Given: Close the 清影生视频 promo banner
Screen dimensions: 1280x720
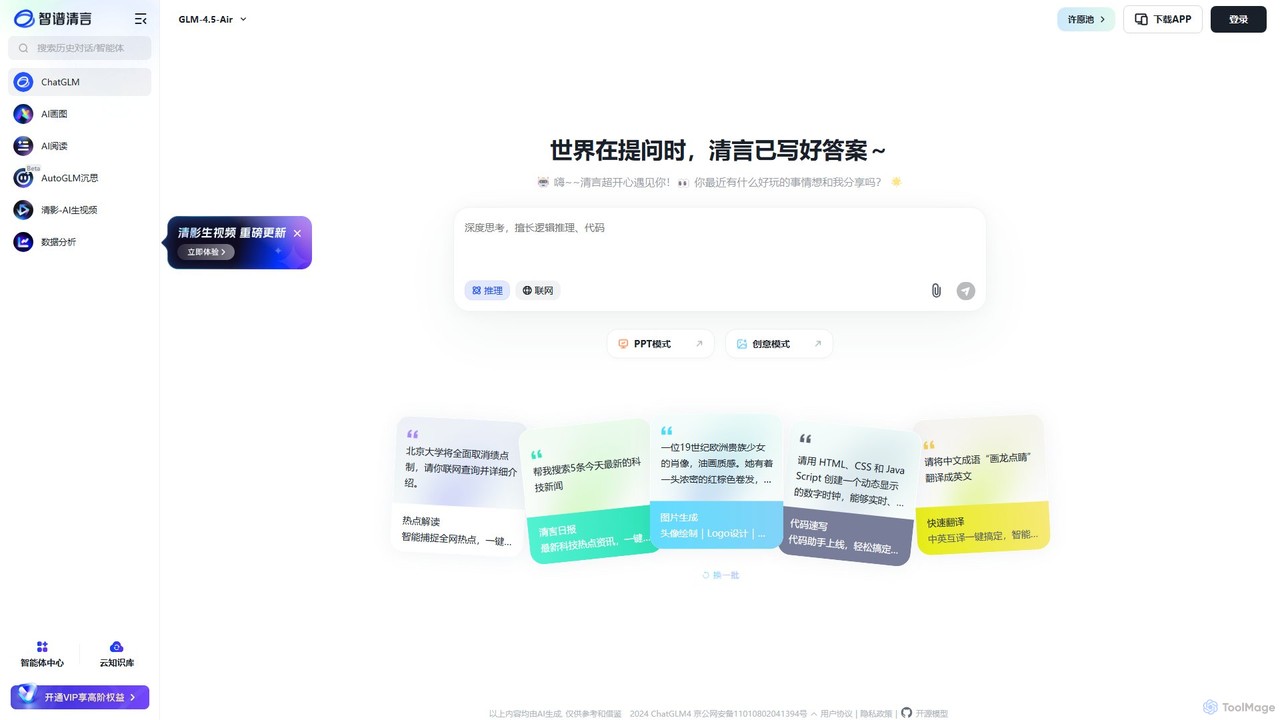Looking at the screenshot, I should click(x=297, y=233).
